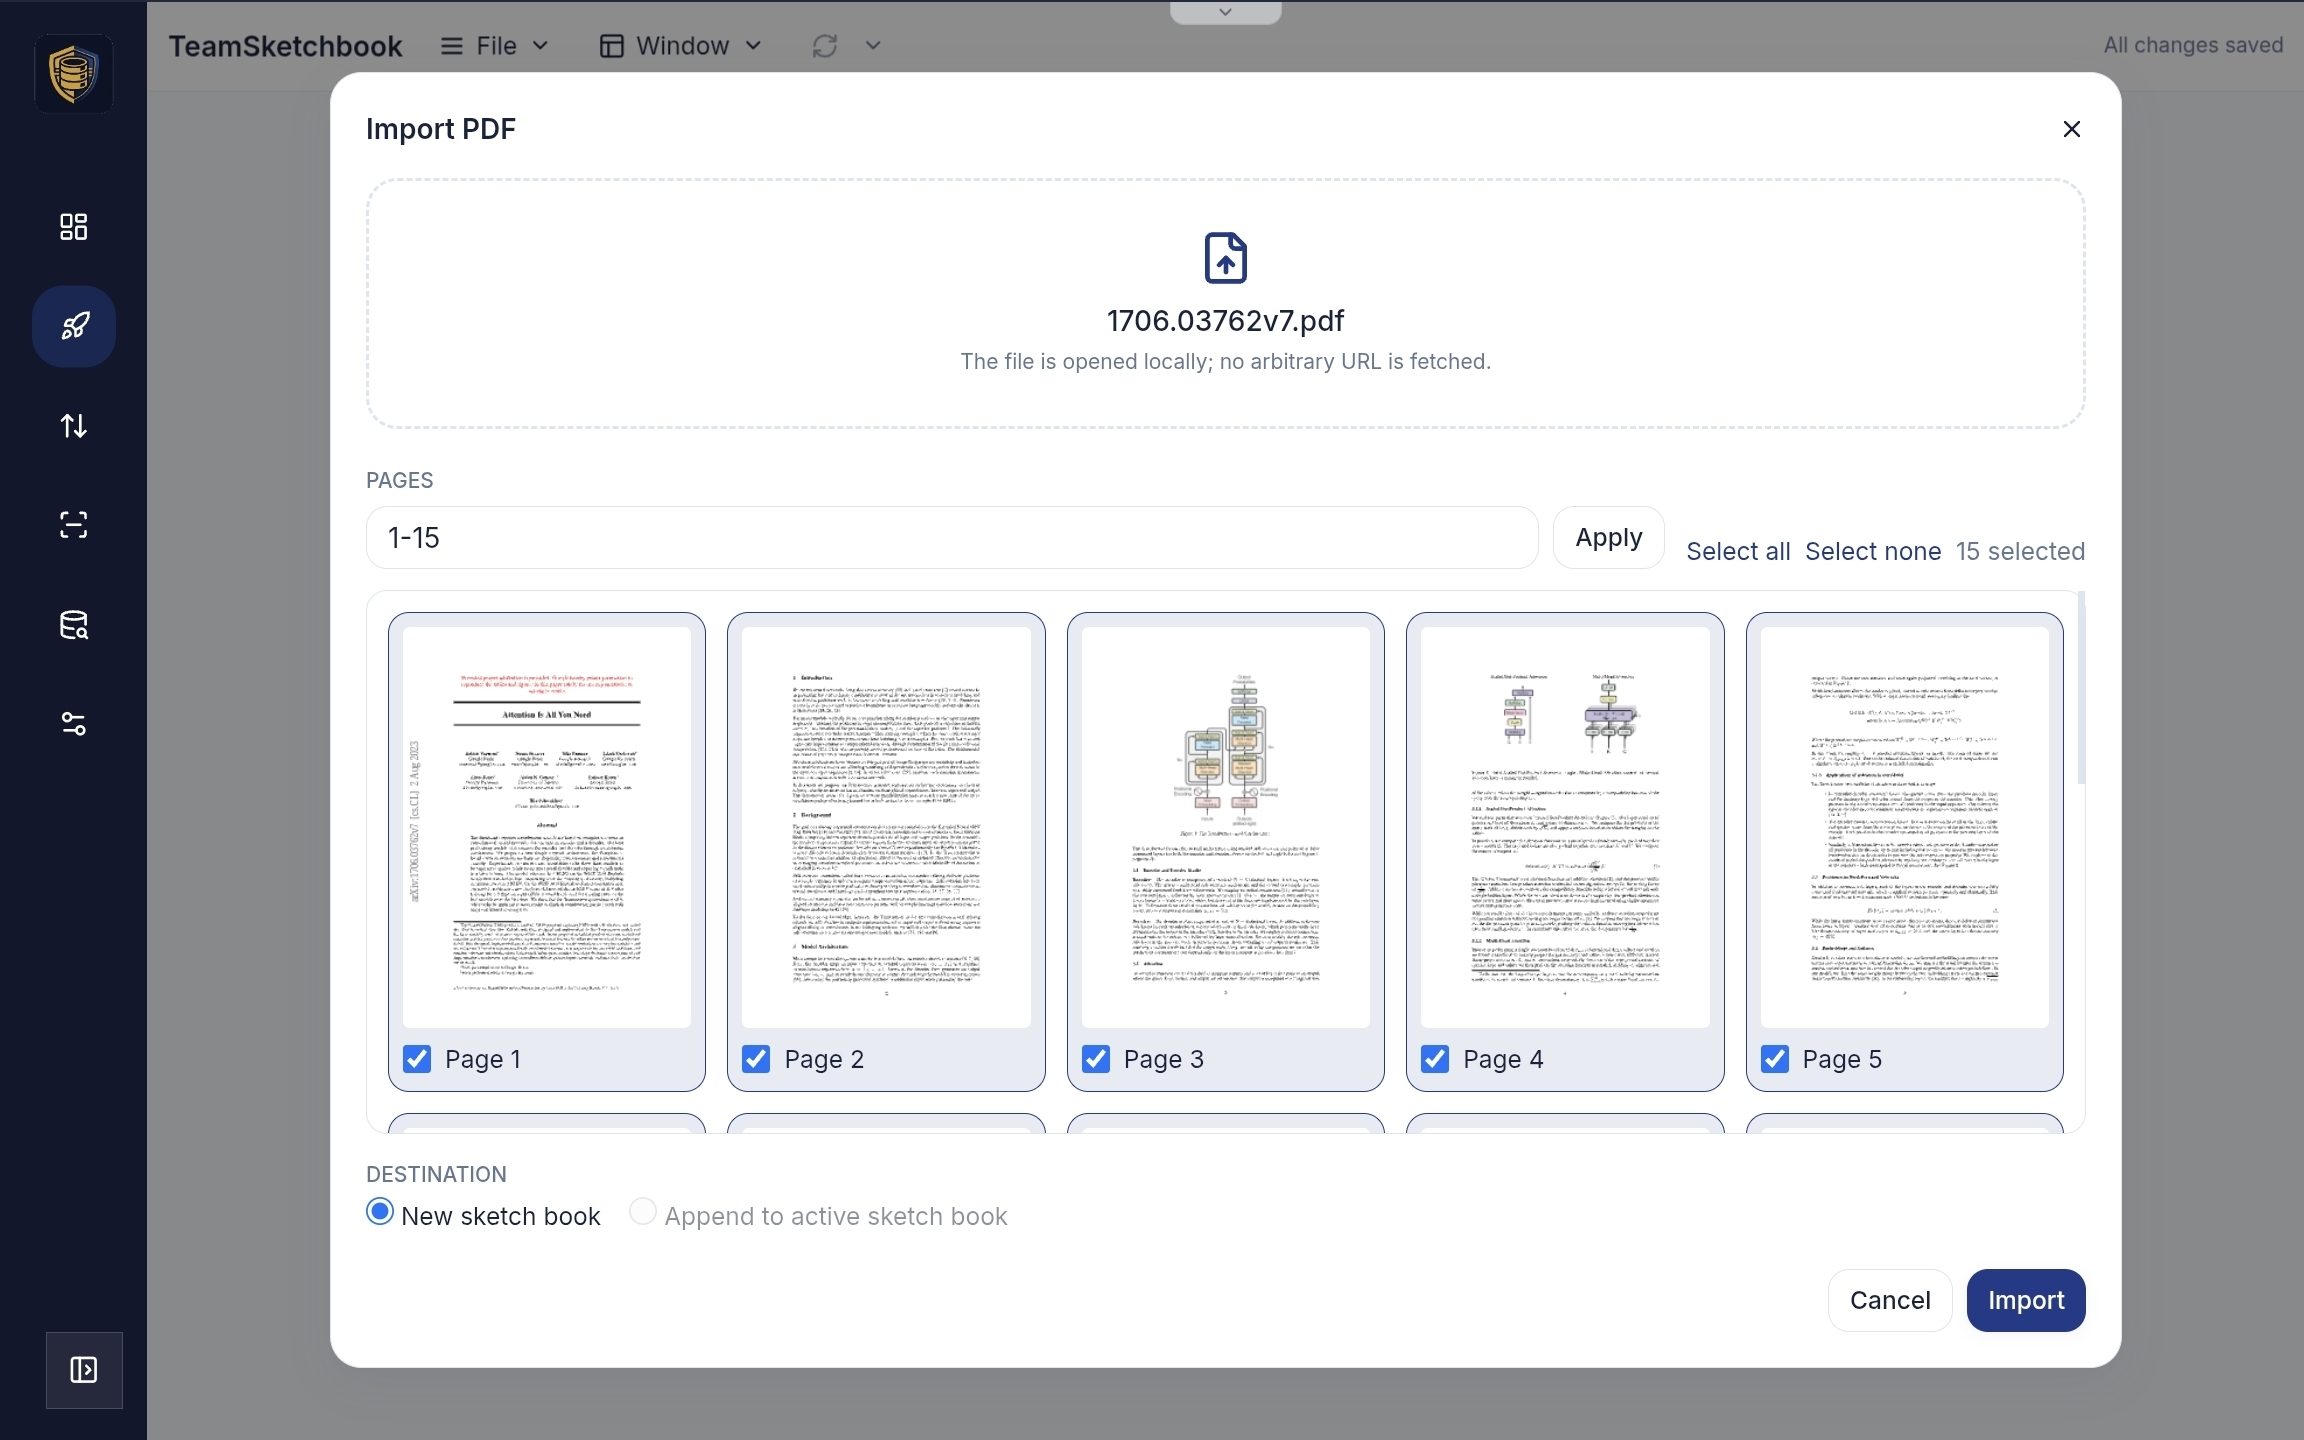Image resolution: width=2304 pixels, height=1440 pixels.
Task: Click the TeamSketchbook title text
Action: click(x=285, y=46)
